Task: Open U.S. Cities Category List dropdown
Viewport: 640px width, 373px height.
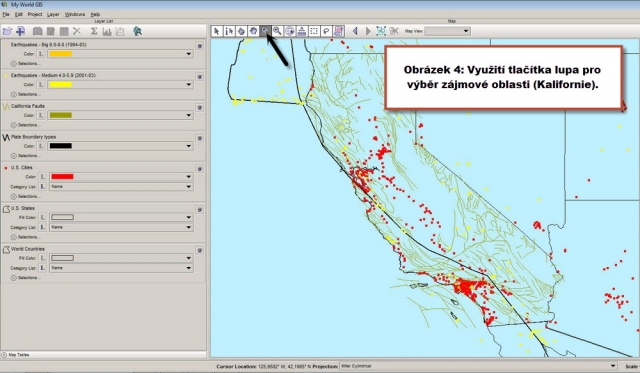Action: pyautogui.click(x=121, y=186)
